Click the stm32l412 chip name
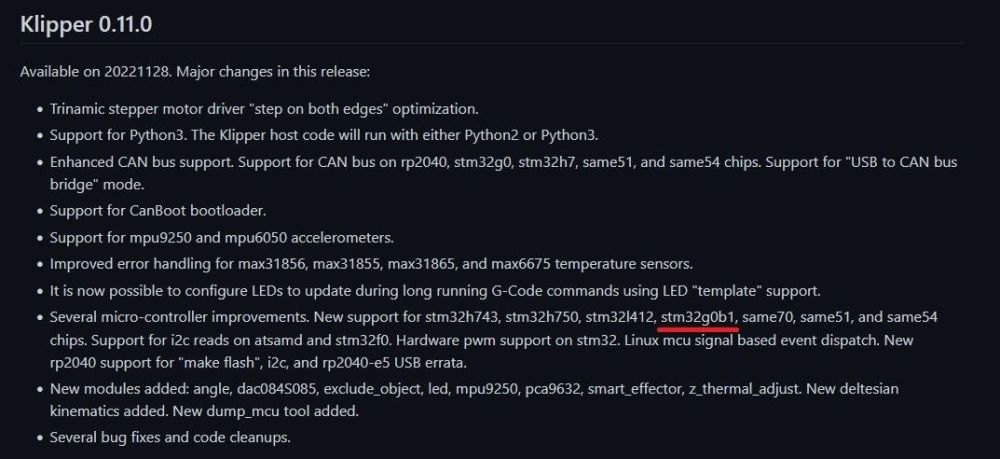This screenshot has width=1000, height=459. pos(618,317)
